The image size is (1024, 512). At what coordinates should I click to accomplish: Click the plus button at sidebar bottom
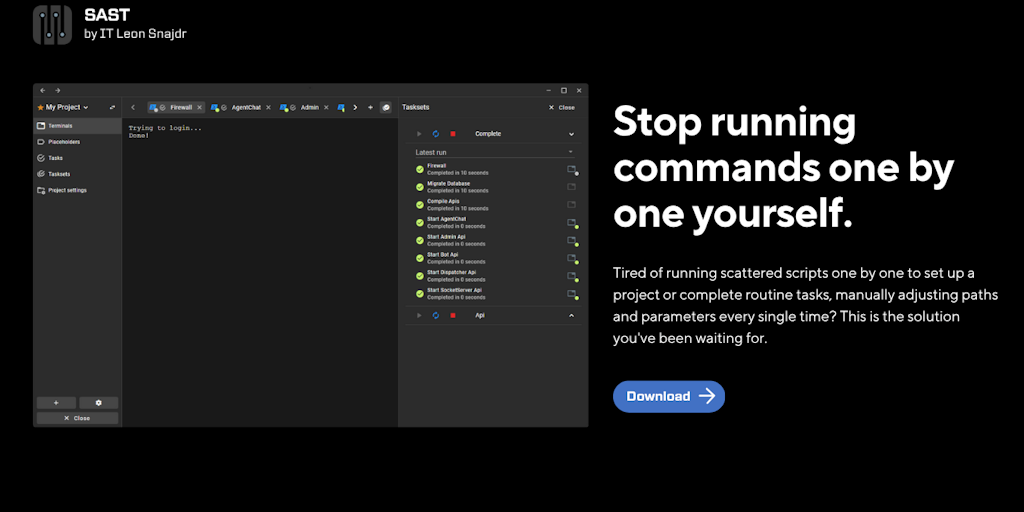click(x=56, y=403)
